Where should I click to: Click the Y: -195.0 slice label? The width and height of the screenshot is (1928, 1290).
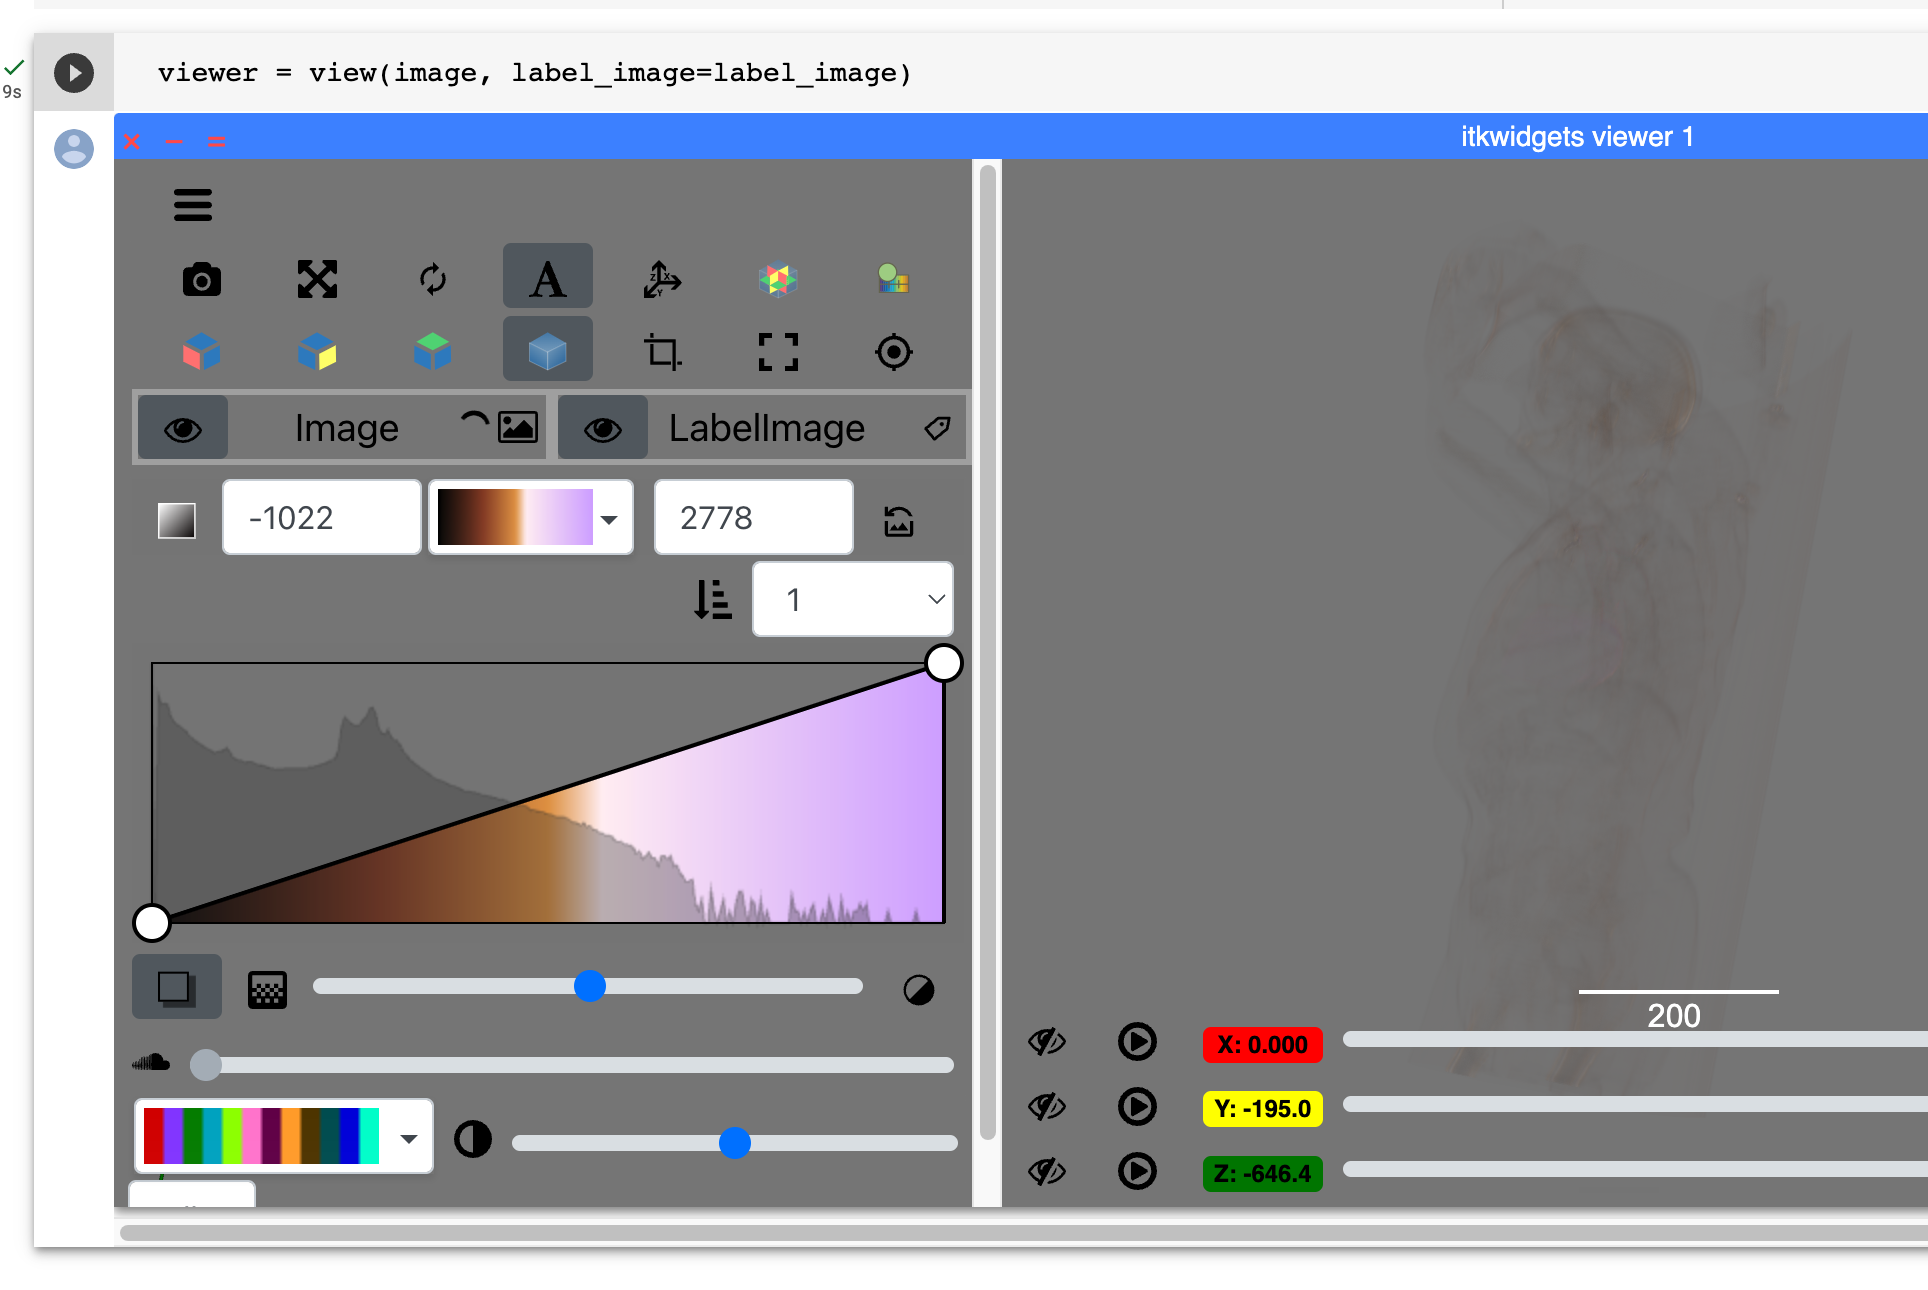[x=1263, y=1109]
